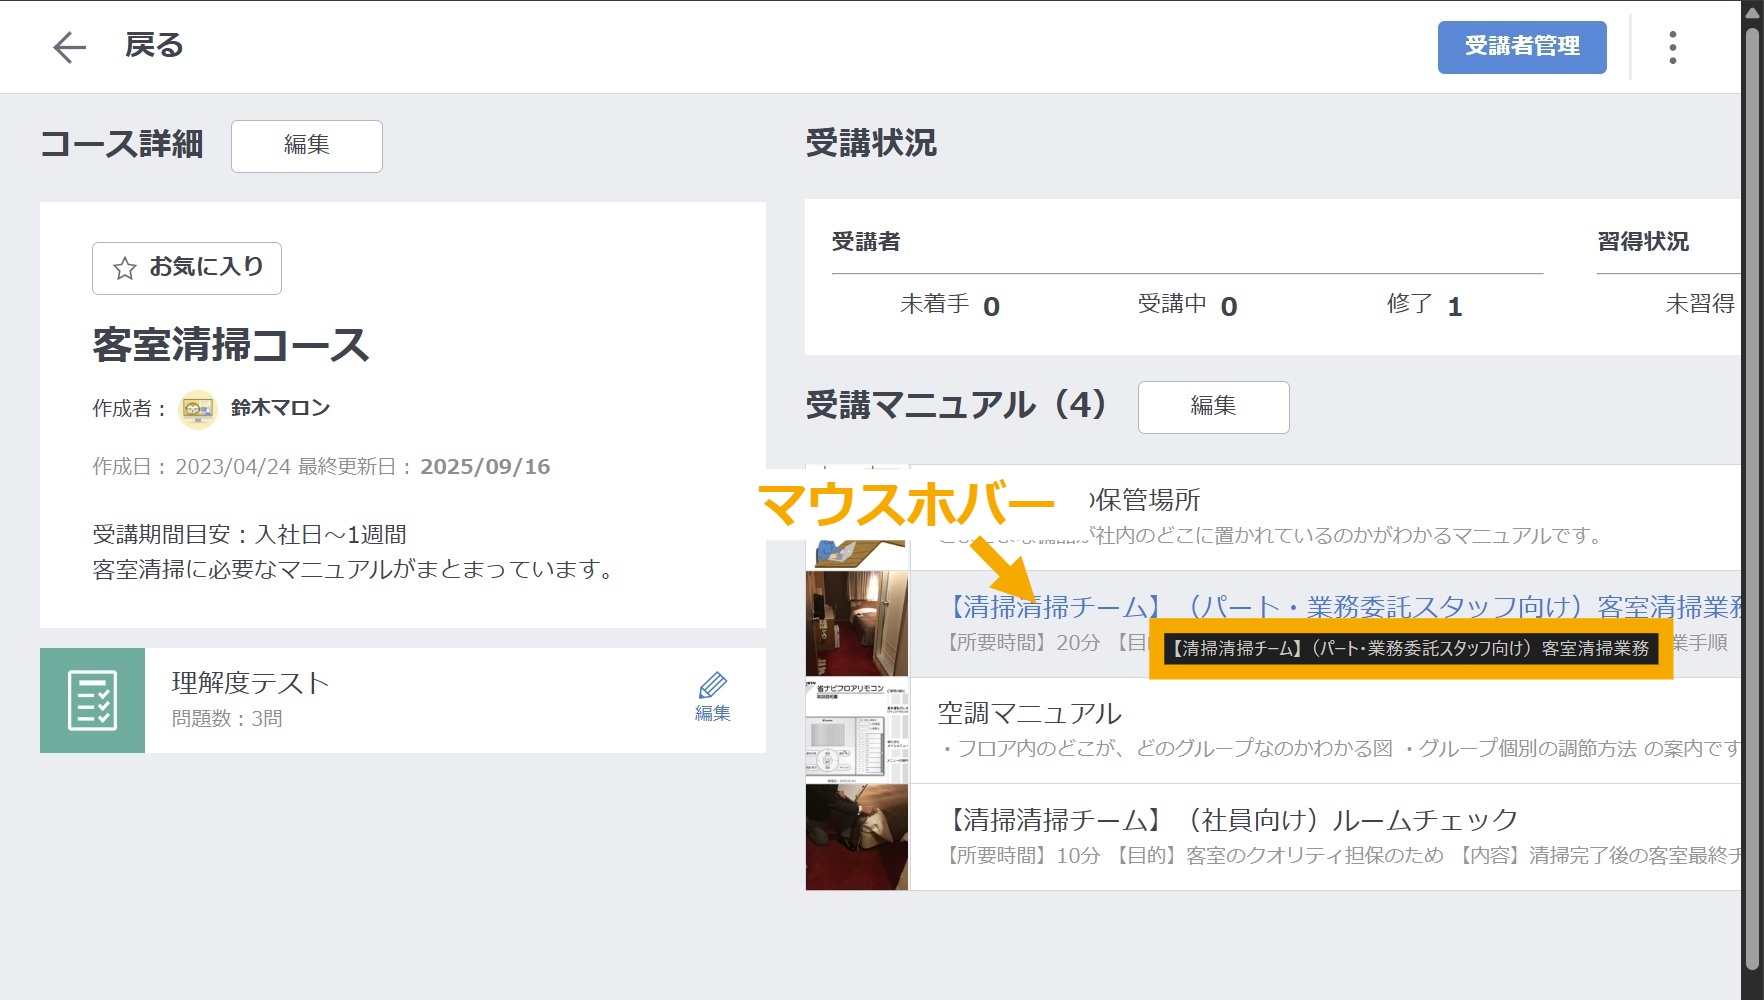The image size is (1764, 1000).
Task: Click the 編集 link under the pencil icon
Action: click(x=711, y=712)
